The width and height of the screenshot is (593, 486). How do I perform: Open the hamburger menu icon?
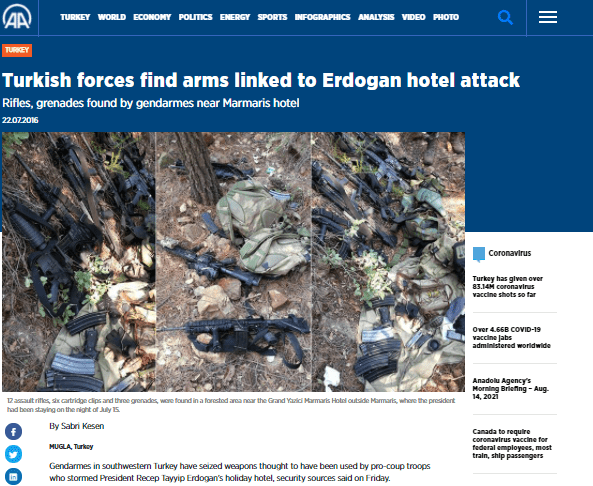pyautogui.click(x=548, y=17)
